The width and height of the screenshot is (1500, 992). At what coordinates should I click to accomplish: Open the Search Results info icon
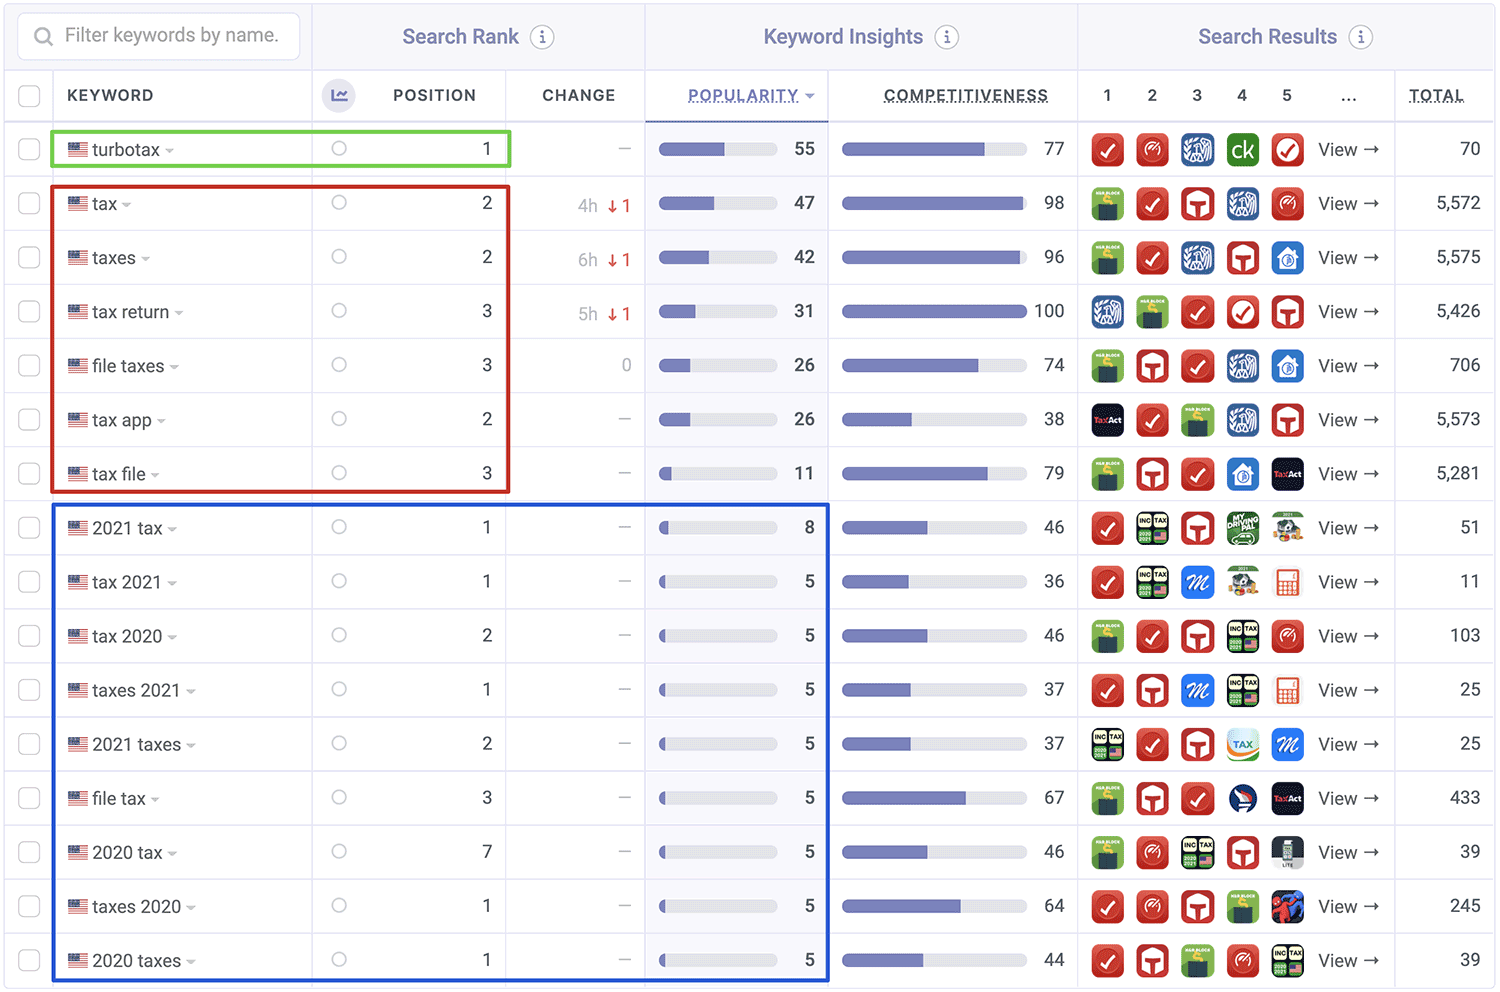point(1360,37)
